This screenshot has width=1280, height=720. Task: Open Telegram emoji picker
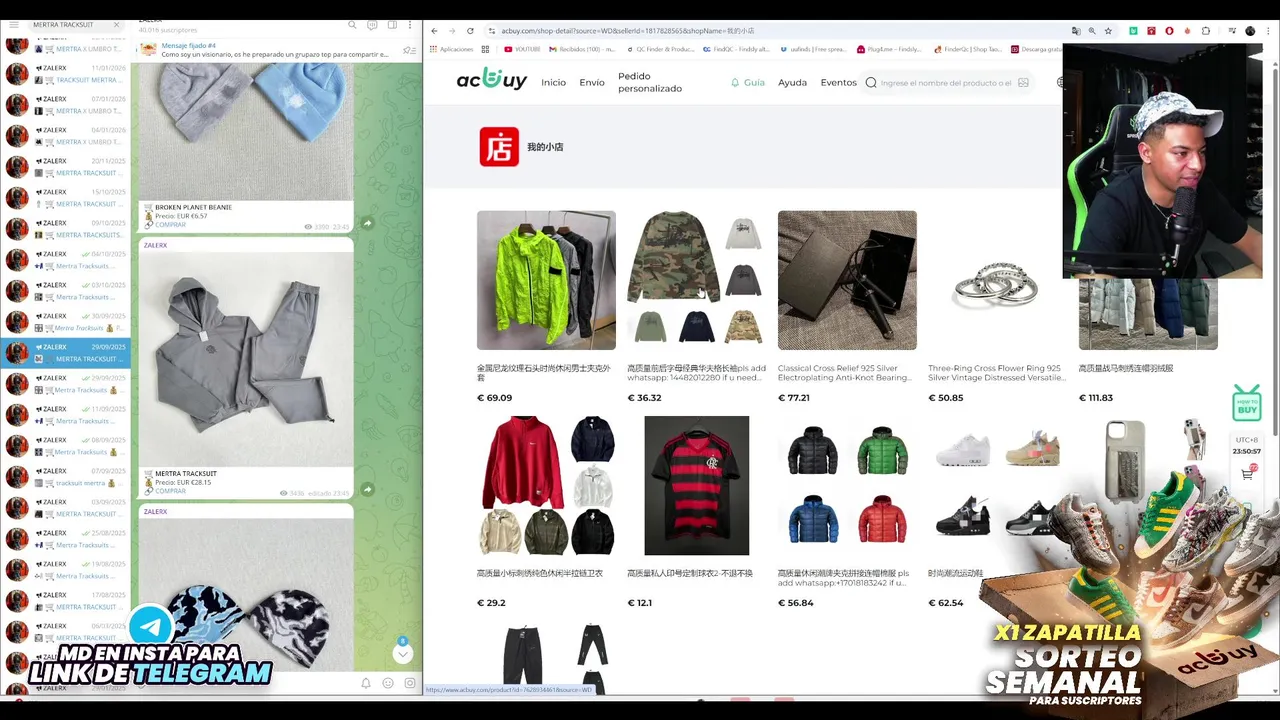pos(388,683)
